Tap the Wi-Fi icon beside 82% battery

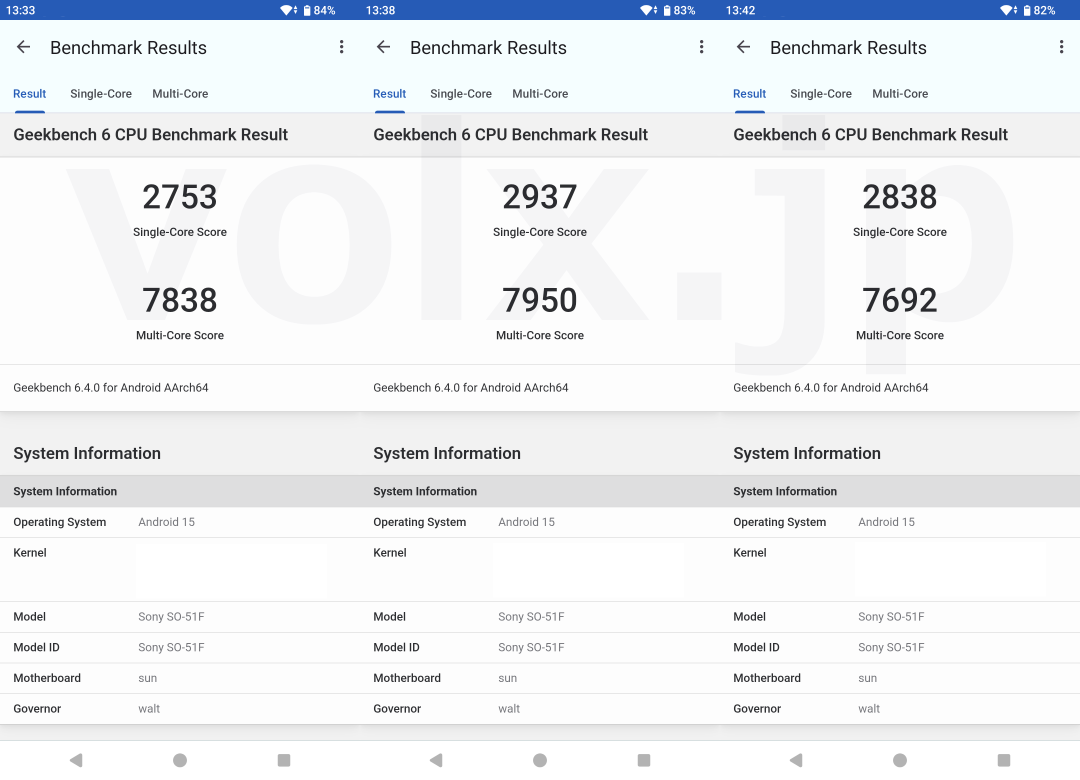click(1008, 10)
